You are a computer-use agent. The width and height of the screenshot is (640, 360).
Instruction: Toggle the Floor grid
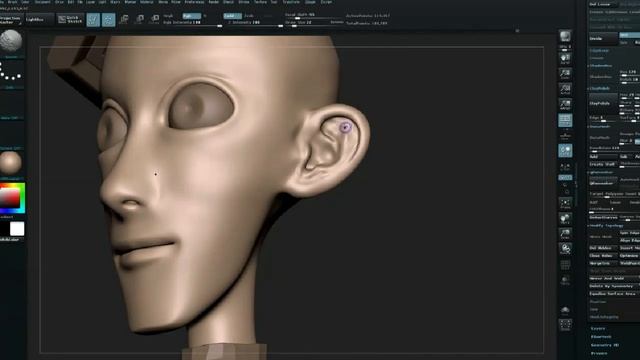coord(565,135)
